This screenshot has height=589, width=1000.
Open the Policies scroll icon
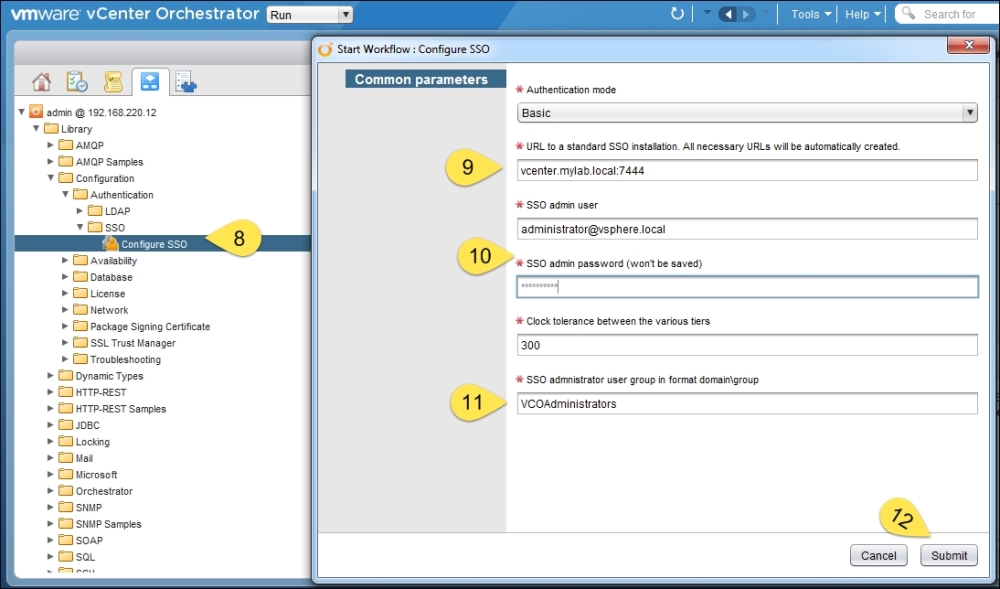(x=113, y=82)
